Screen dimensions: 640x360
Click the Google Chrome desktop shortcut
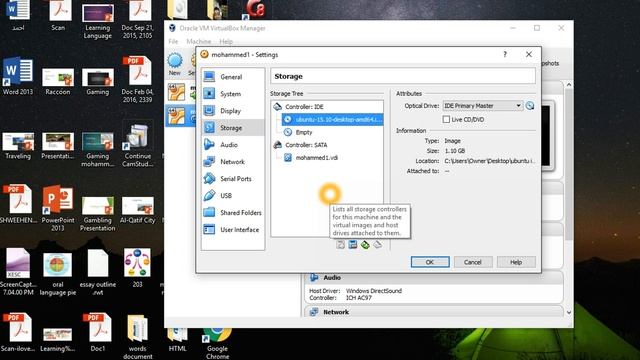pyautogui.click(x=217, y=343)
